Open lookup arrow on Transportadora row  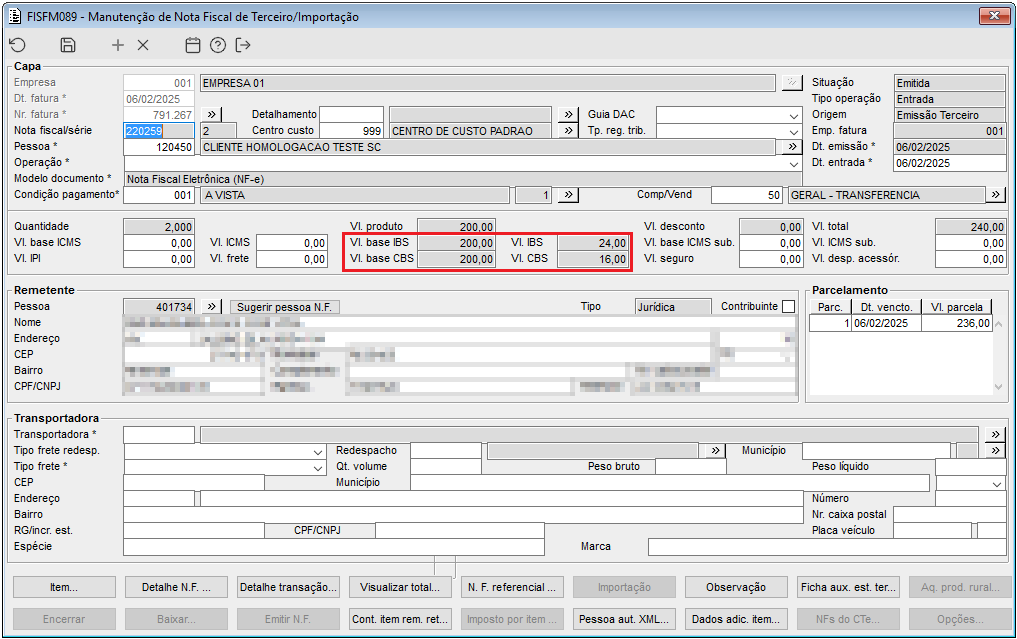click(996, 435)
